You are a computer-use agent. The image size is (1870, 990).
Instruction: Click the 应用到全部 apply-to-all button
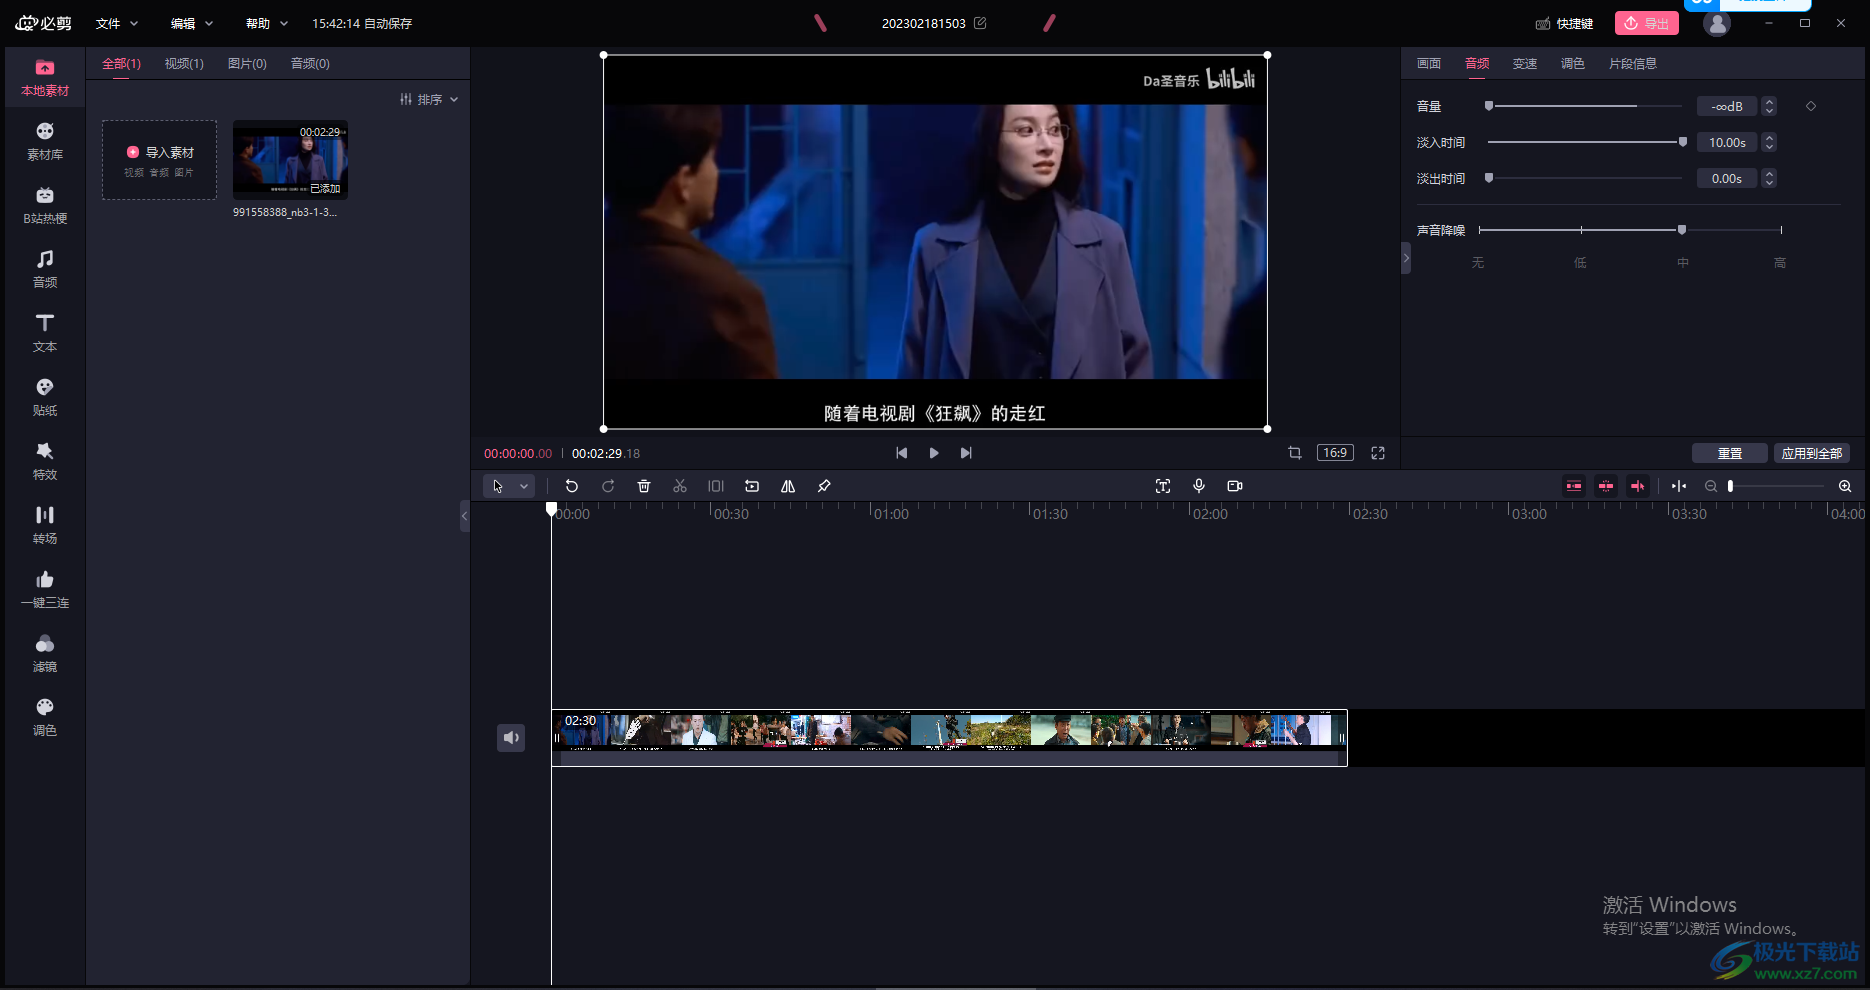pyautogui.click(x=1812, y=453)
